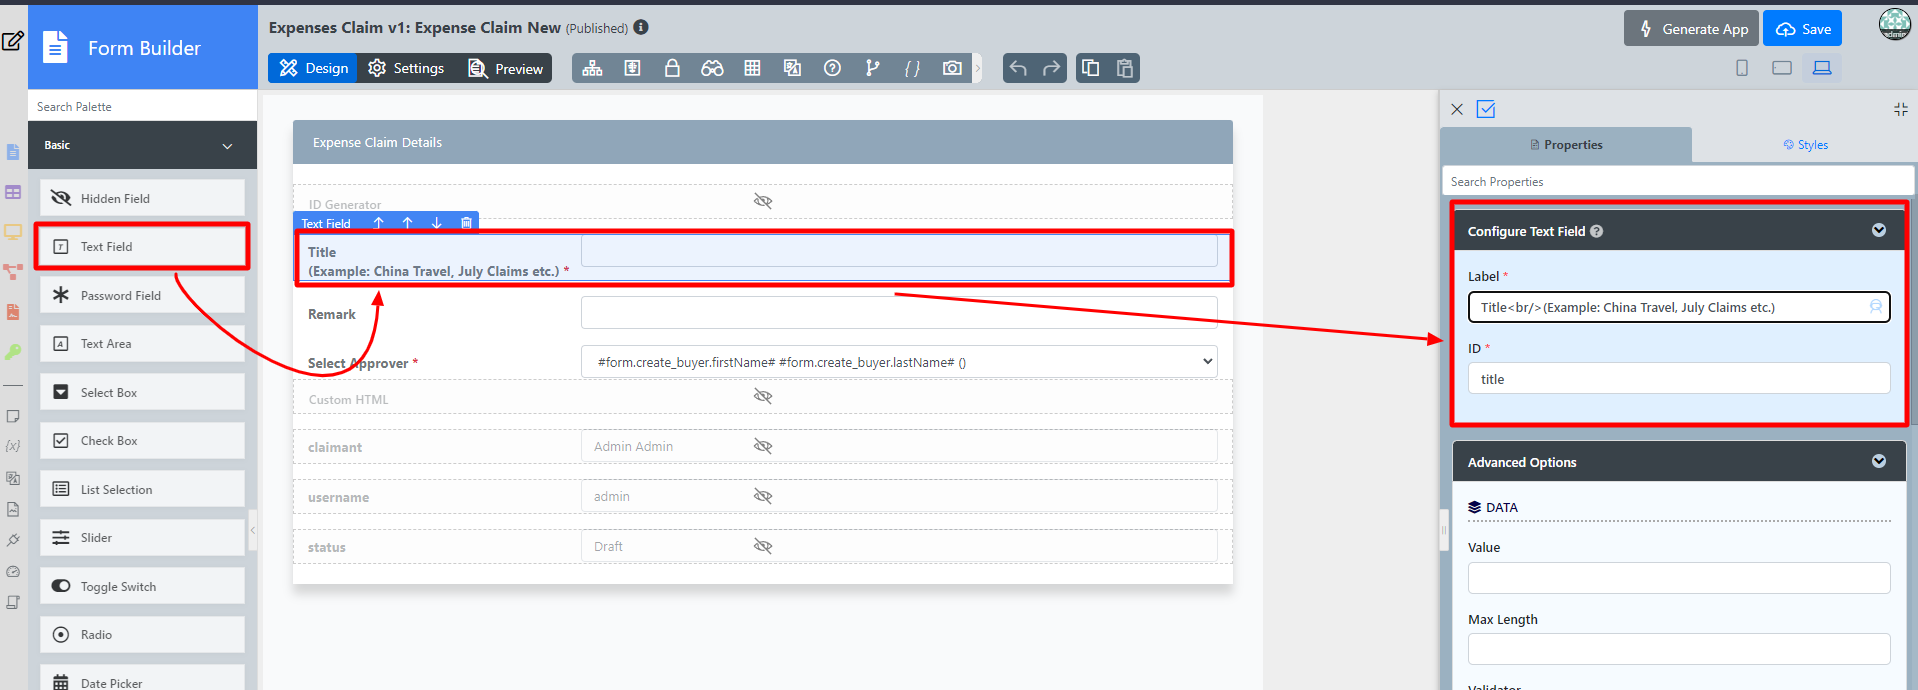Open the red process flow icon in sidebar
Image resolution: width=1918 pixels, height=690 pixels.
point(13,271)
